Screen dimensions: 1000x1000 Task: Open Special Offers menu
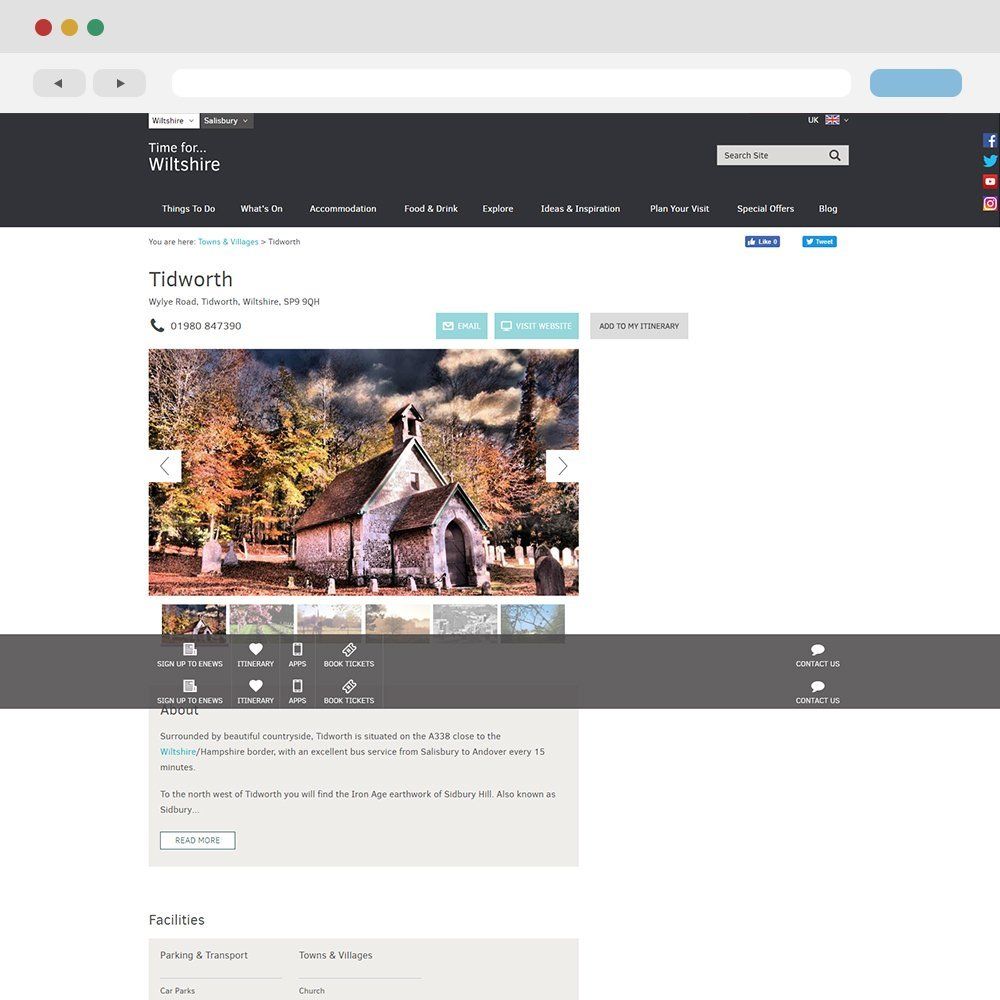click(x=765, y=209)
